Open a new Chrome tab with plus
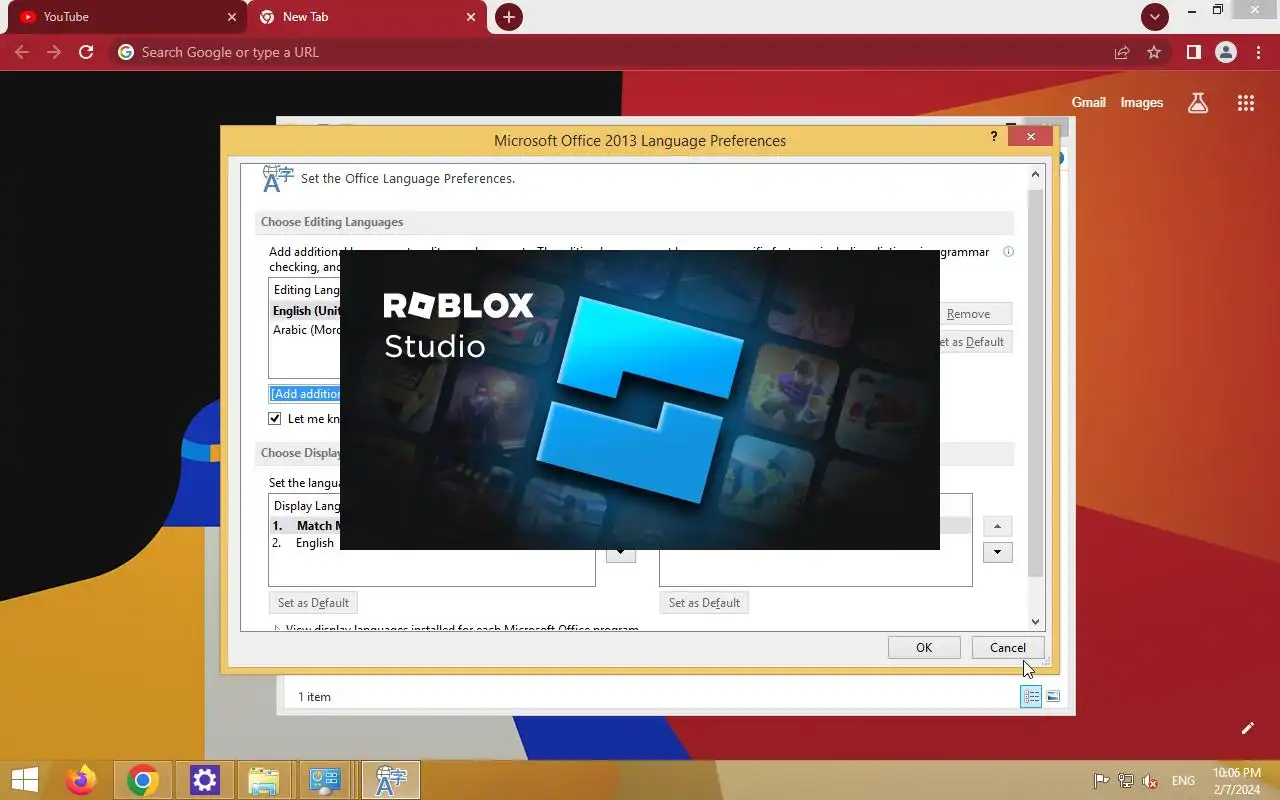 (509, 17)
